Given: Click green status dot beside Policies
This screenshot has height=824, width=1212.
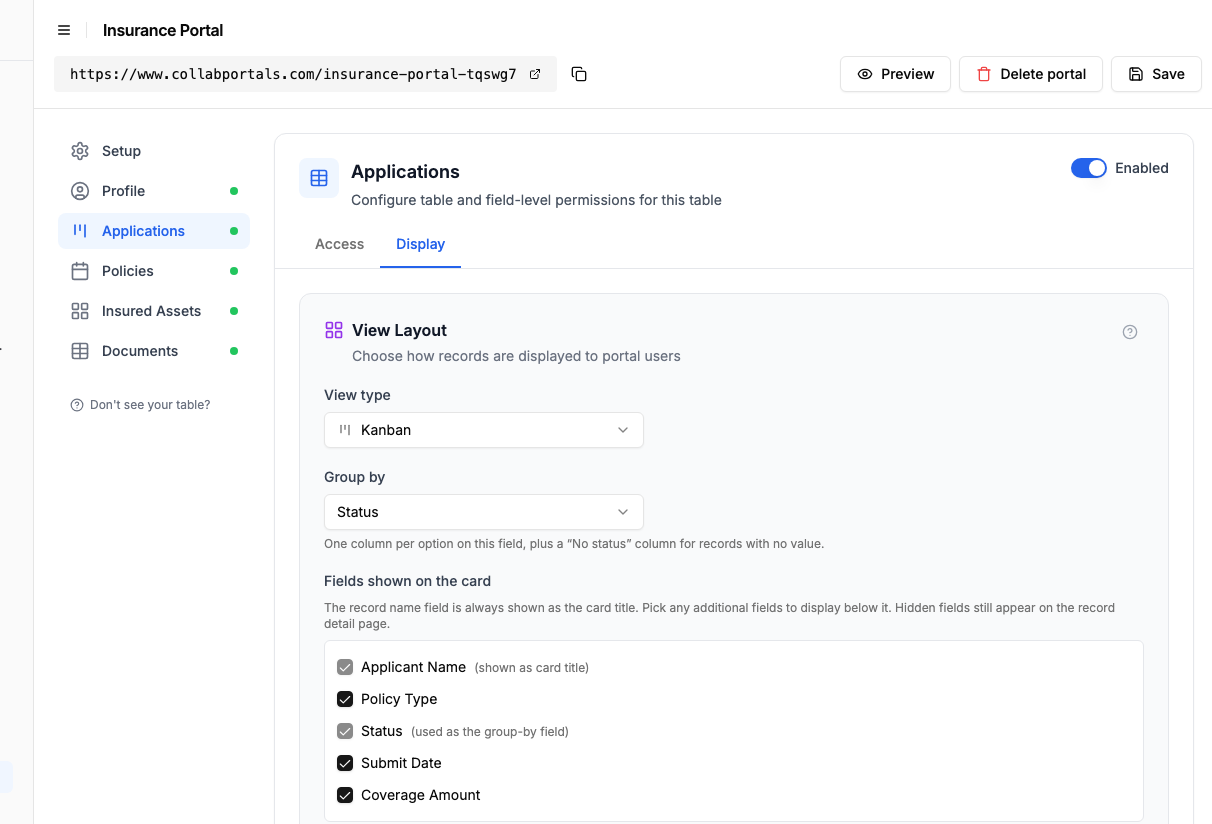Looking at the screenshot, I should click(x=234, y=271).
